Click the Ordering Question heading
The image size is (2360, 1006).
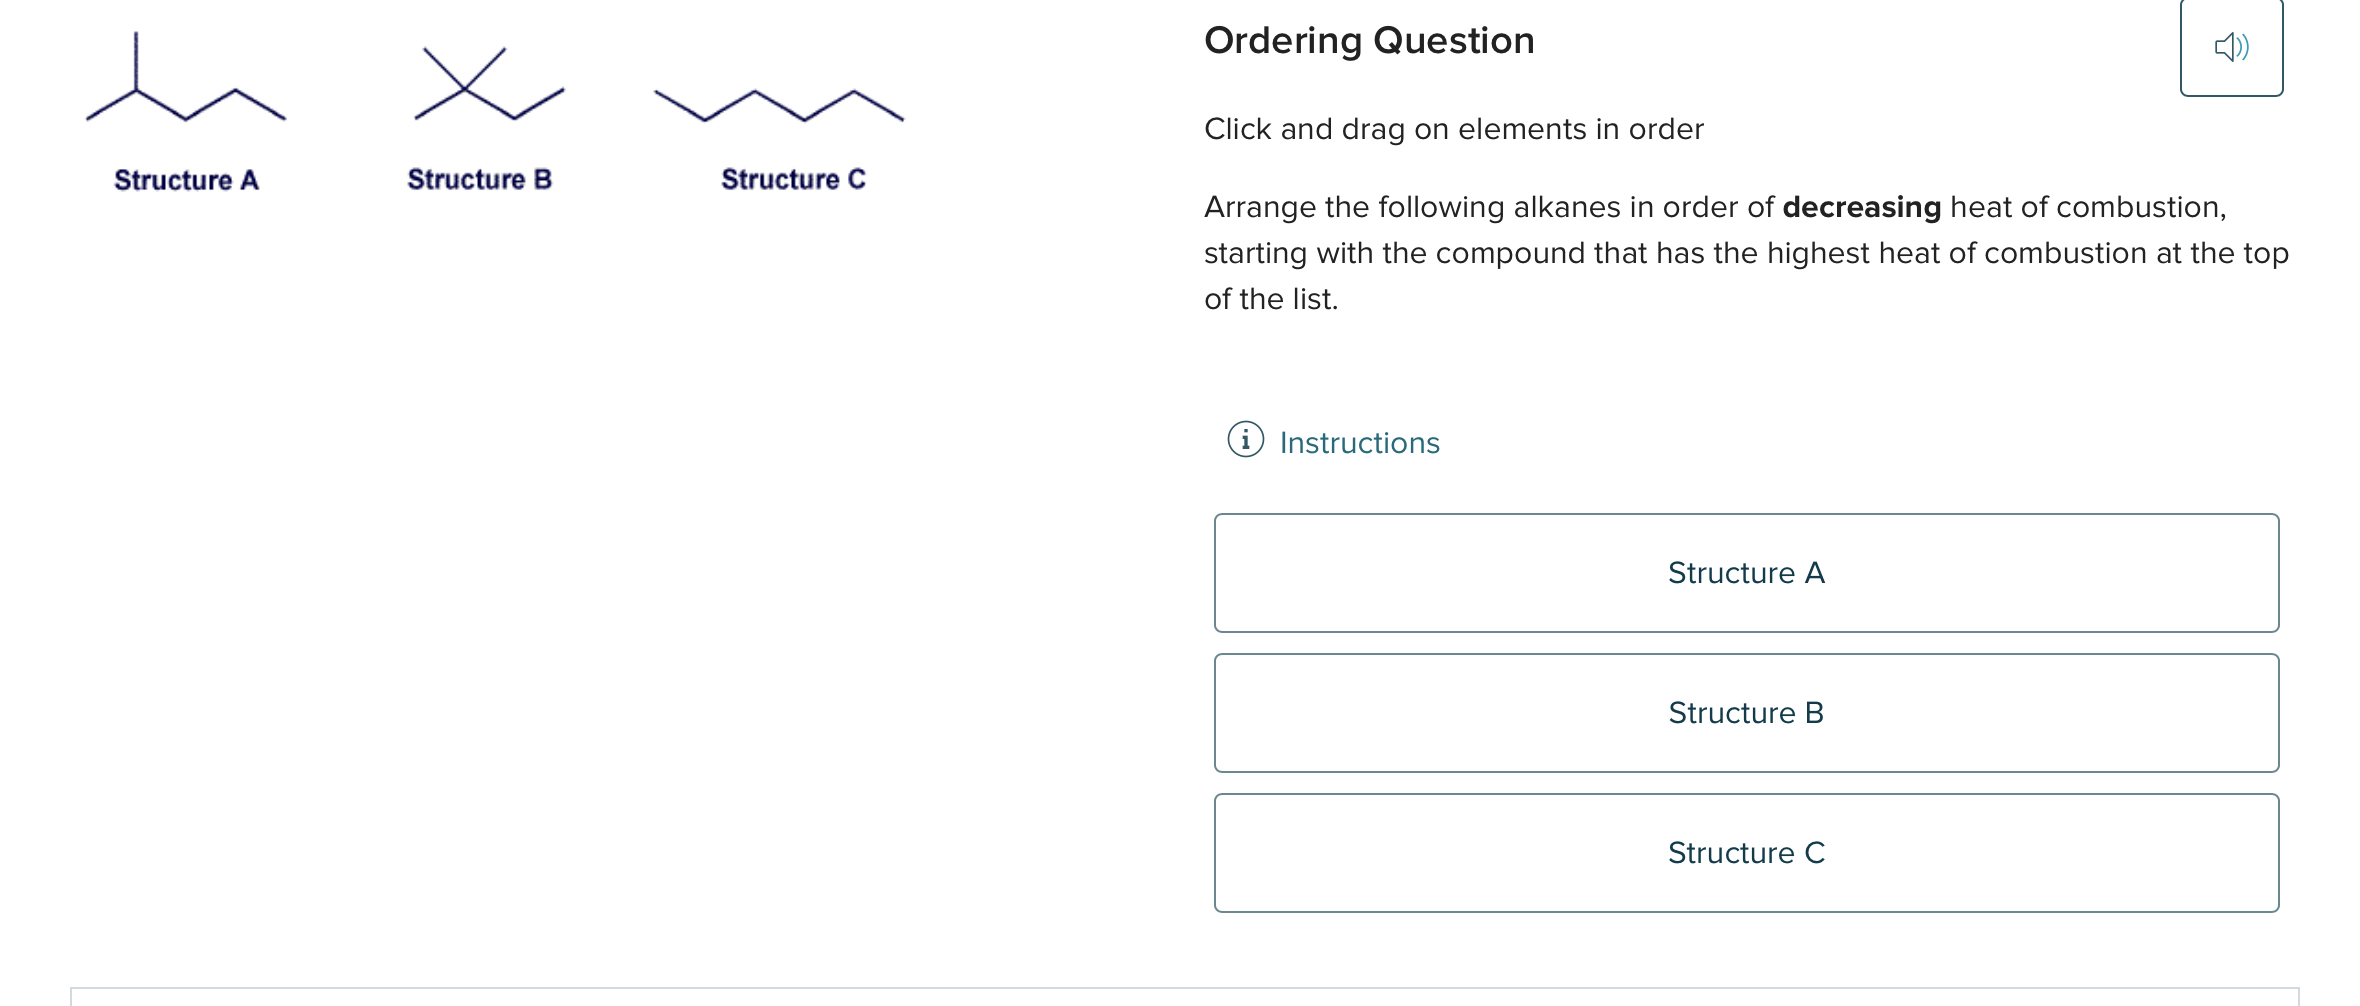(x=1370, y=41)
